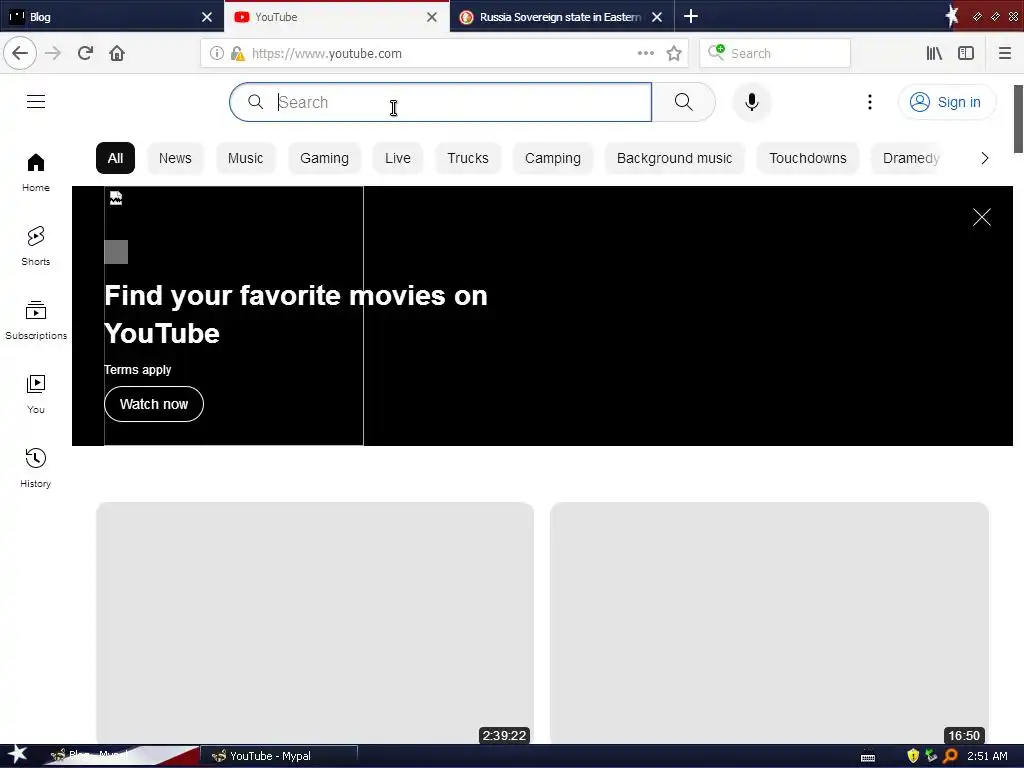Reload the current page
The image size is (1024, 768).
coord(86,53)
